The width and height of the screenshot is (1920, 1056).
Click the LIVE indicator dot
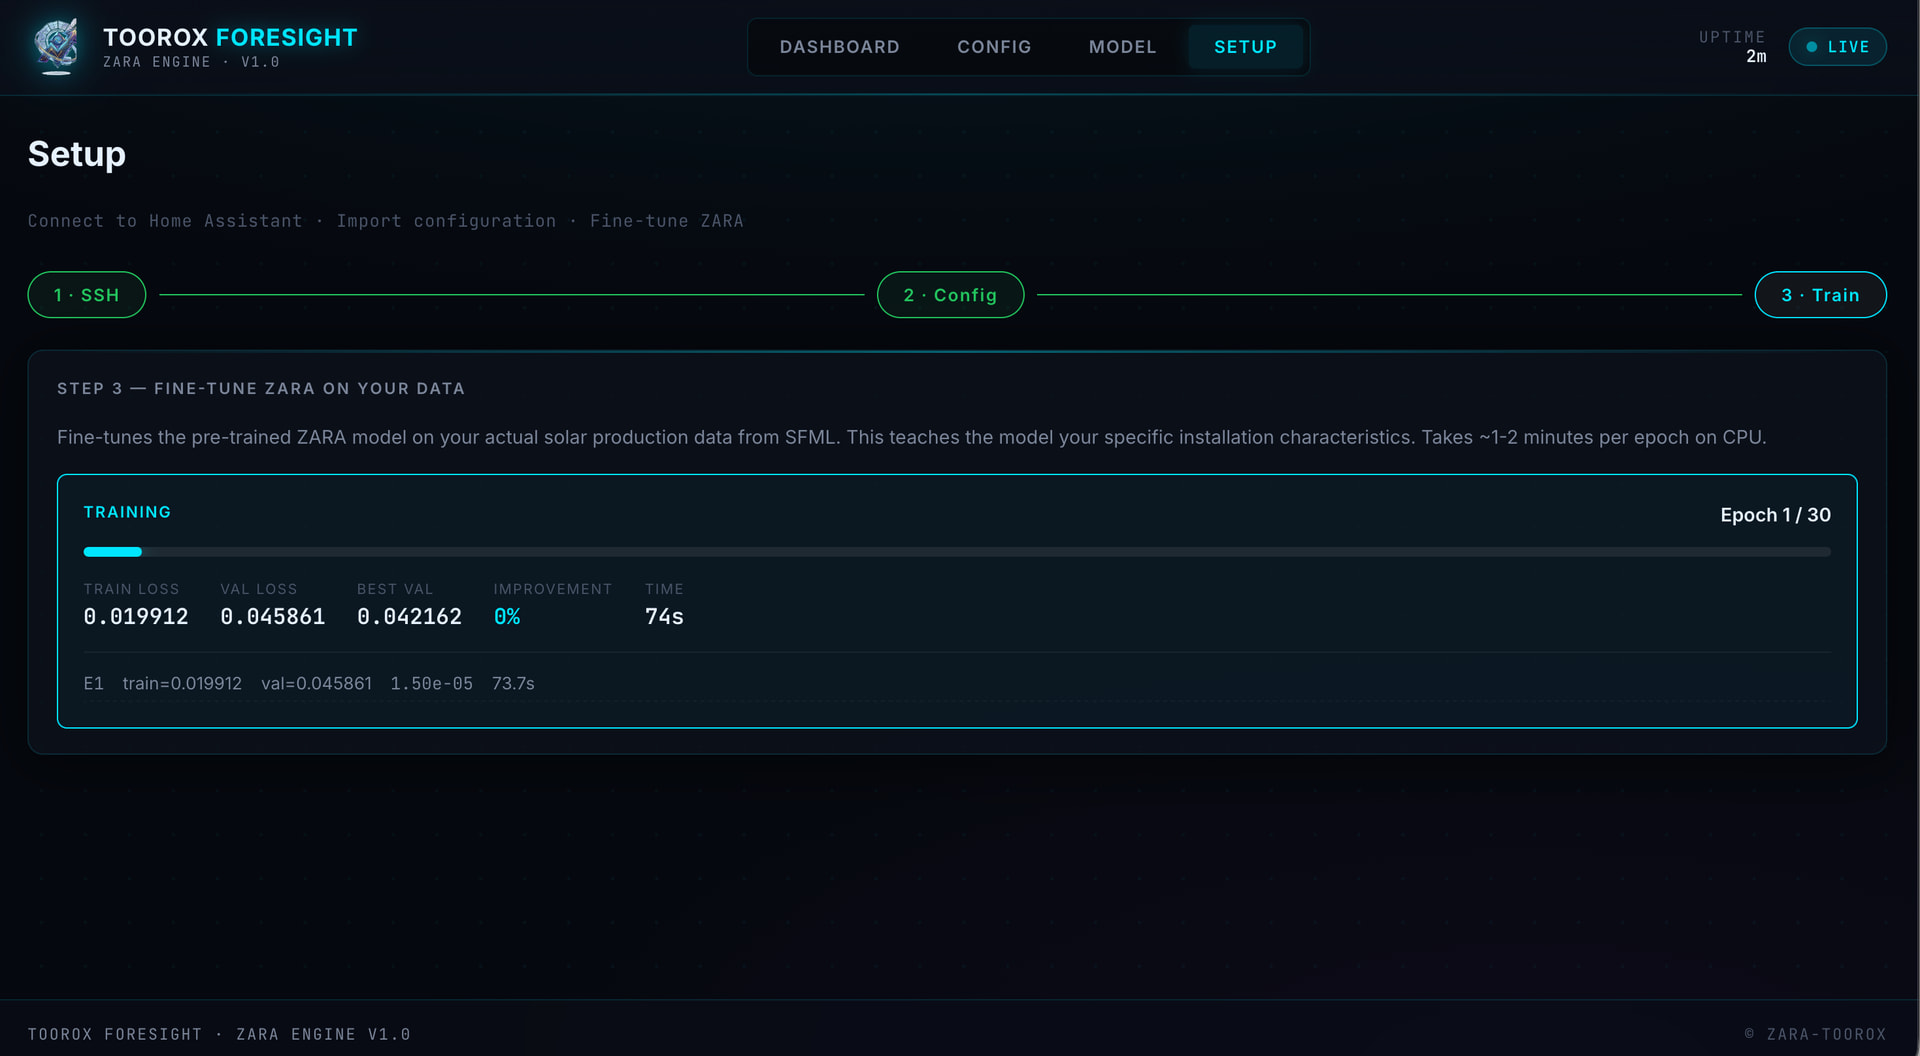1811,47
